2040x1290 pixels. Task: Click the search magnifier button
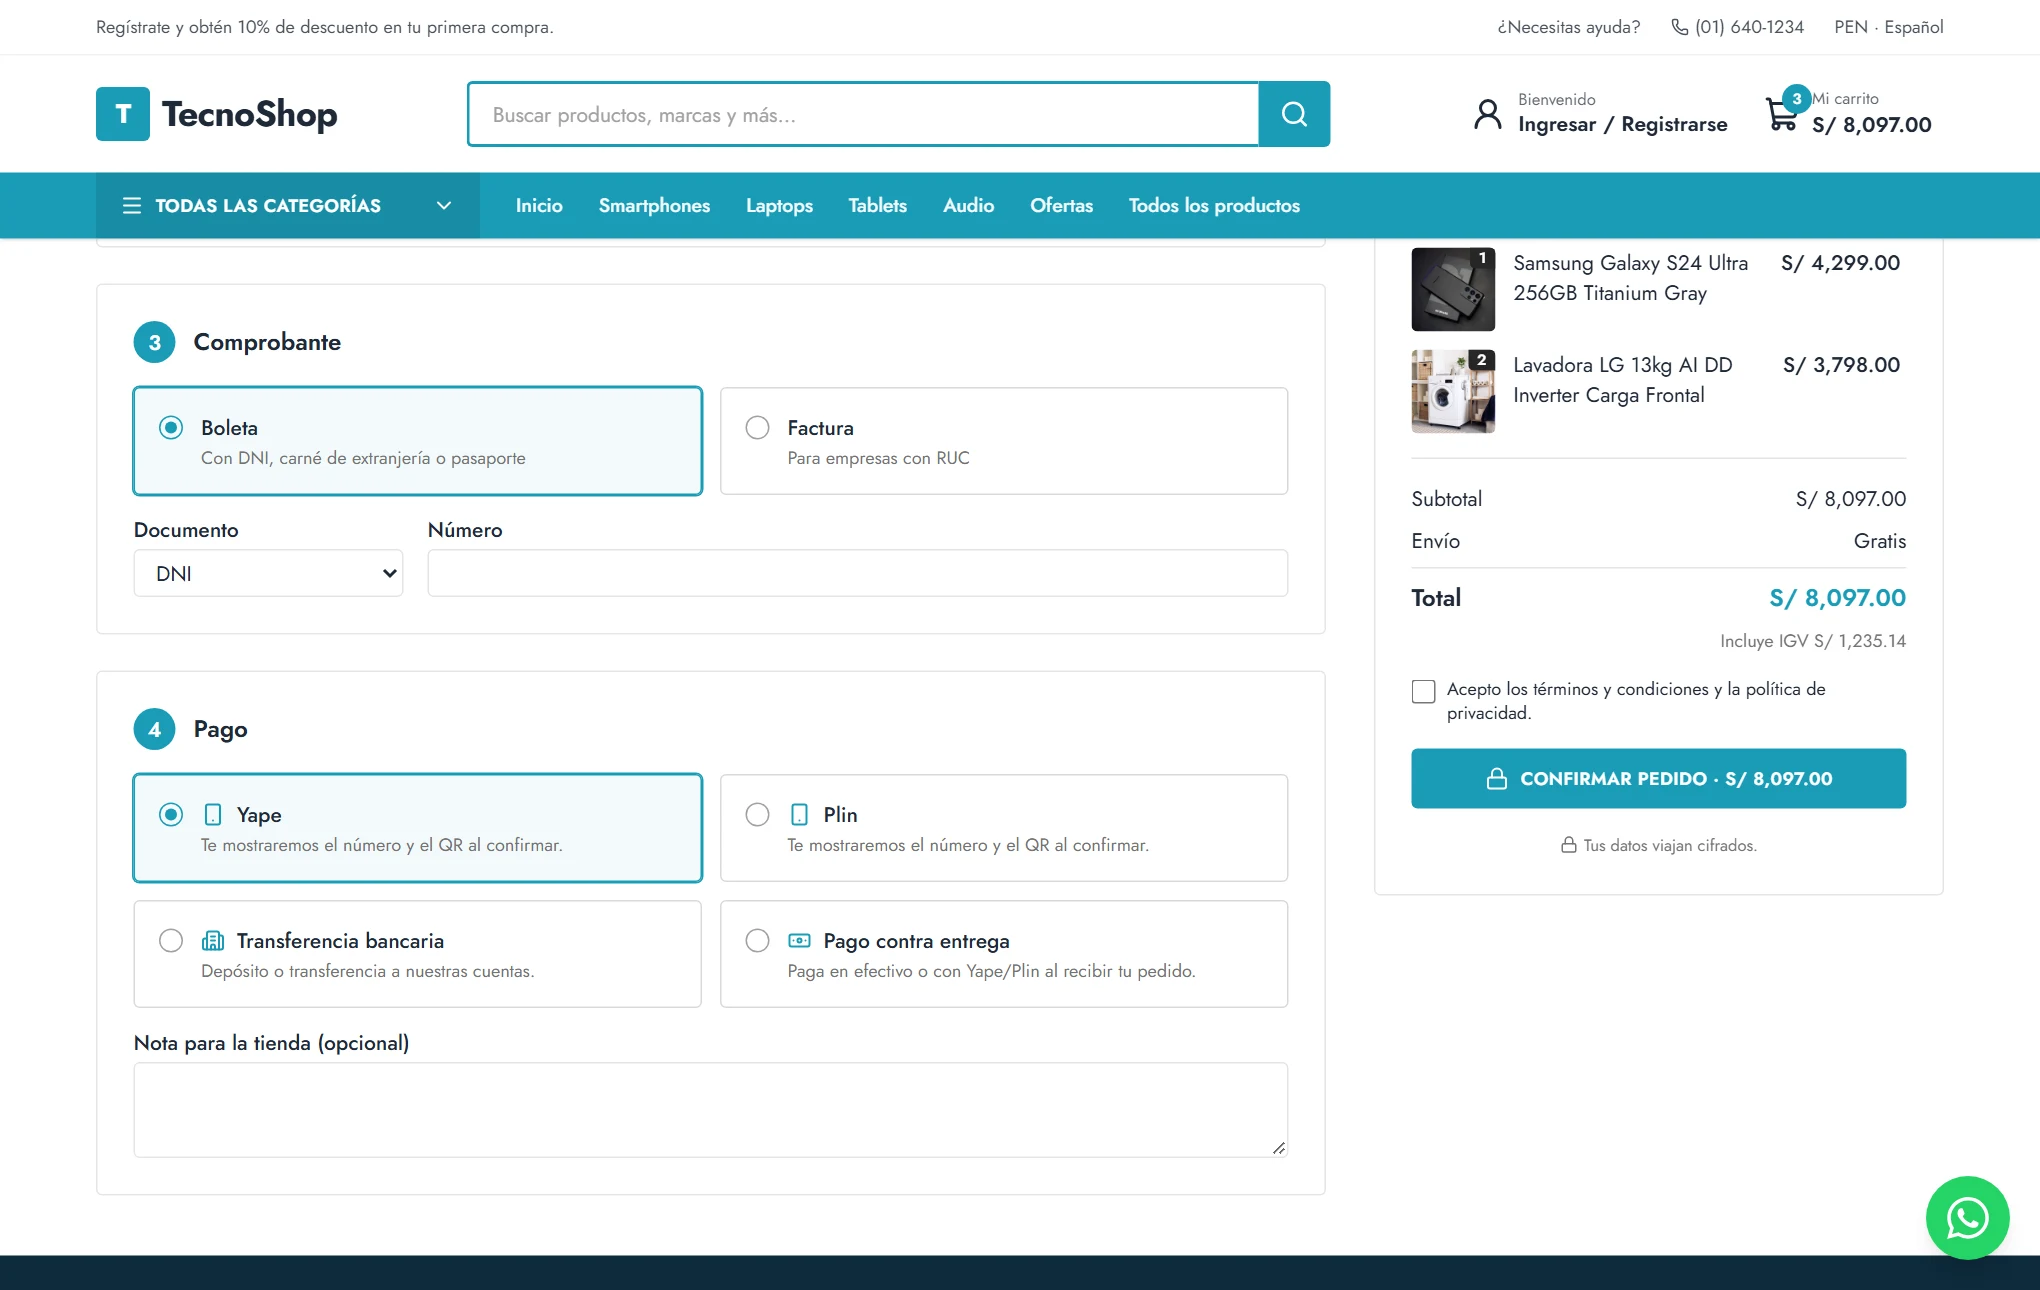[x=1294, y=114]
